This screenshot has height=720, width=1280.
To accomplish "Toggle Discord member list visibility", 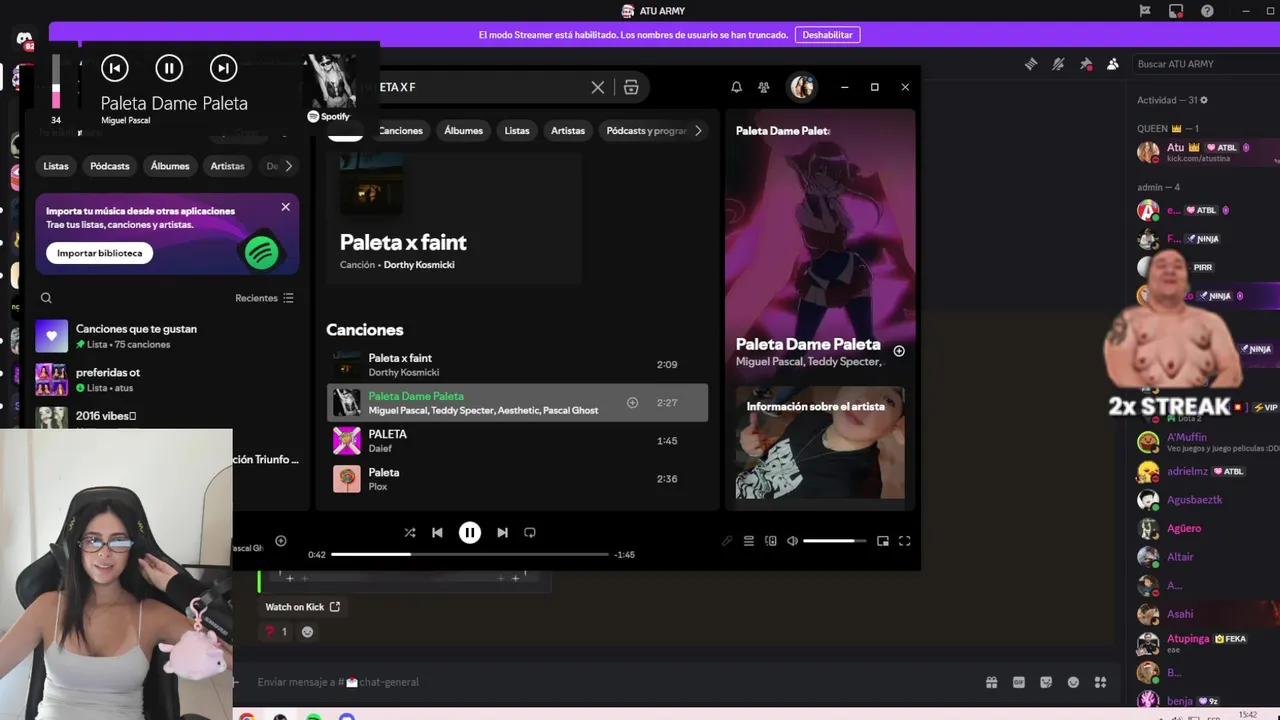I will pyautogui.click(x=1113, y=64).
